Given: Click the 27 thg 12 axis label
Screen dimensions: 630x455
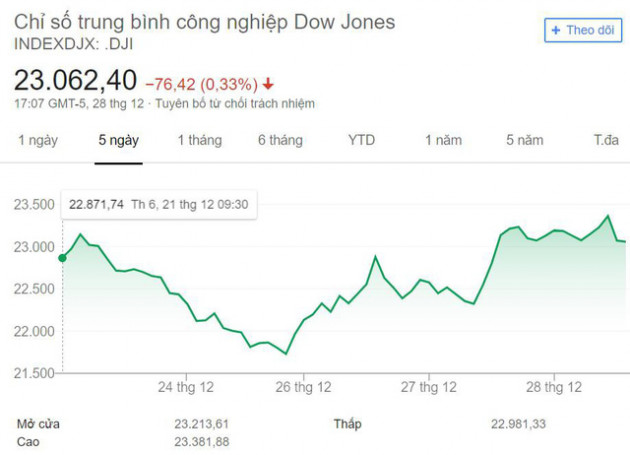Looking at the screenshot, I should [428, 386].
